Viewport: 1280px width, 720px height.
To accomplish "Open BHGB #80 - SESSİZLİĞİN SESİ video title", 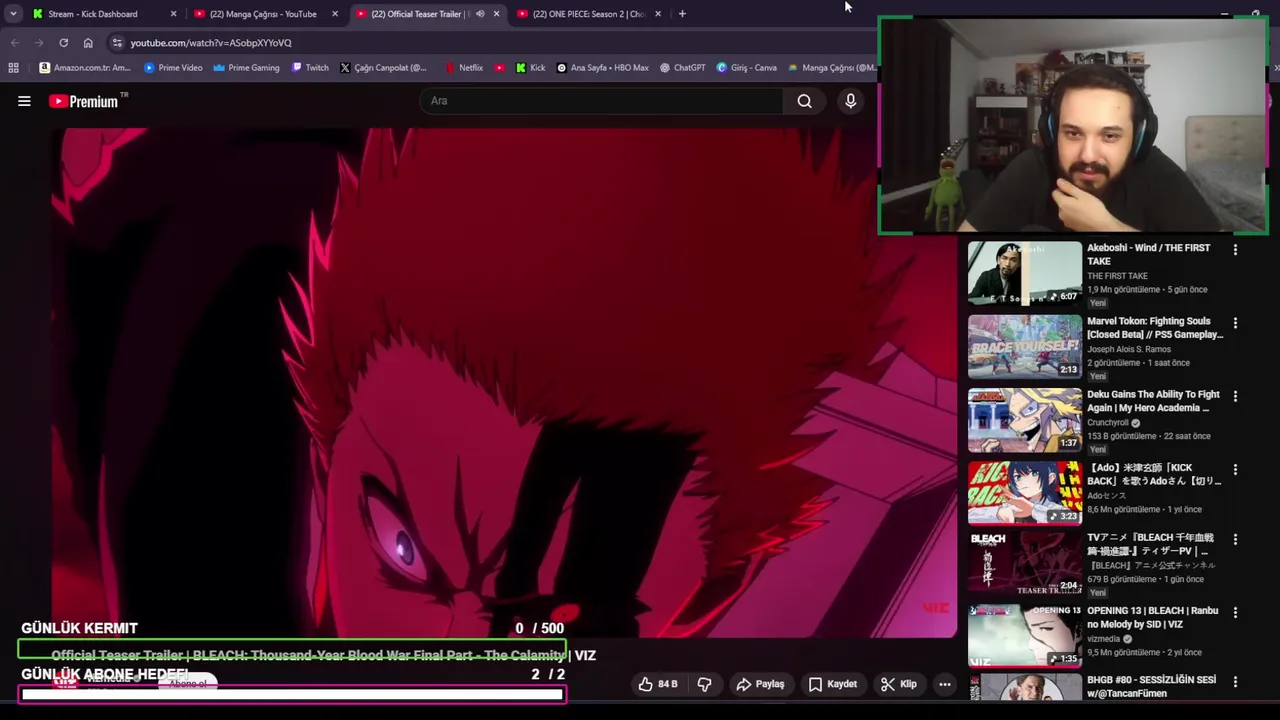I will click(1151, 686).
